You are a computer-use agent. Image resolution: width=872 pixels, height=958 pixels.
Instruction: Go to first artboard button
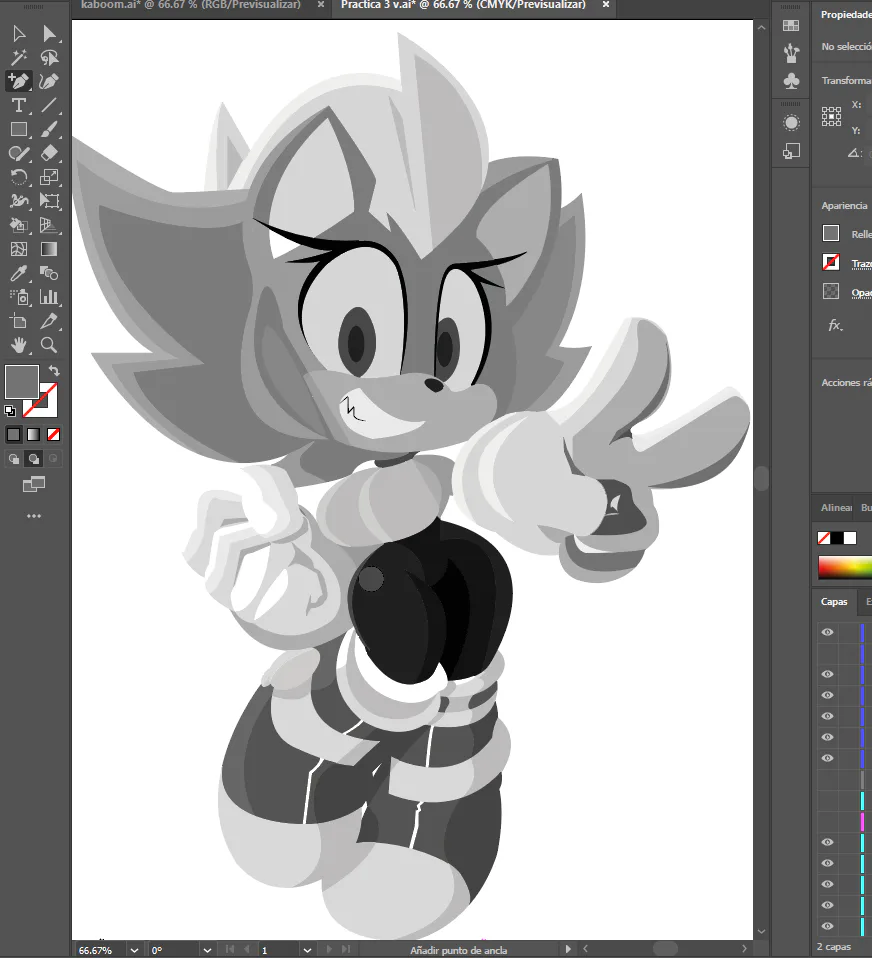pos(230,949)
